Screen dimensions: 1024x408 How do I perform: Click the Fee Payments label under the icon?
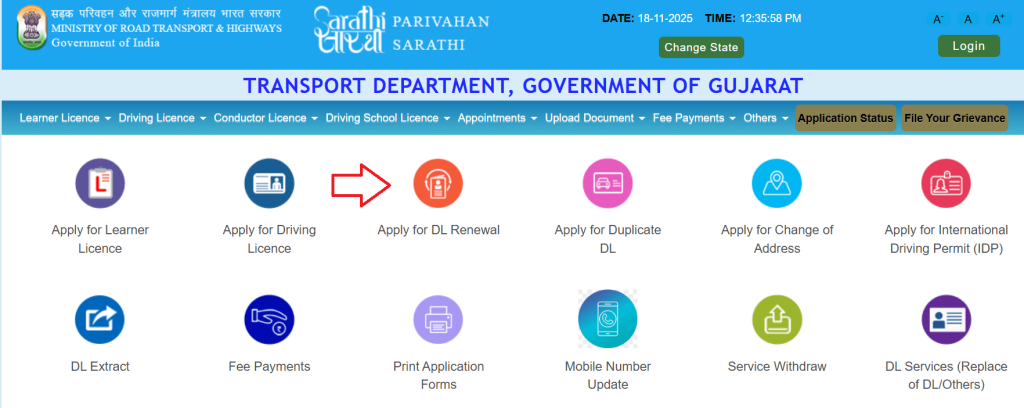point(269,366)
